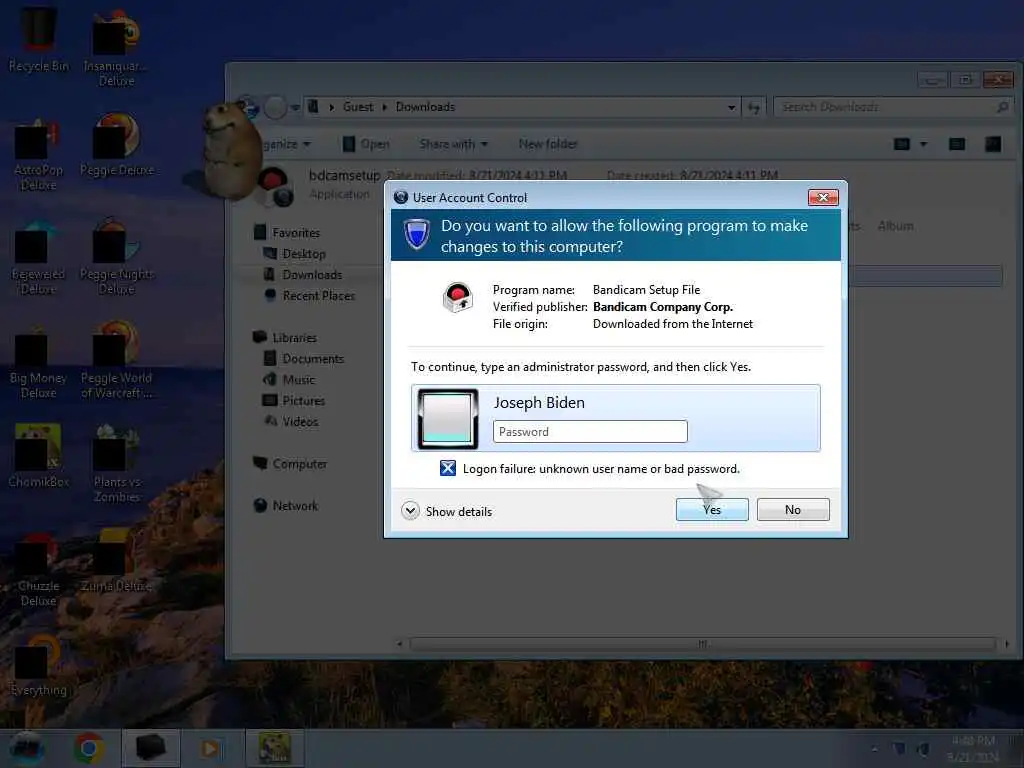Click the logon failure error icon
1024x768 pixels.
(x=447, y=468)
